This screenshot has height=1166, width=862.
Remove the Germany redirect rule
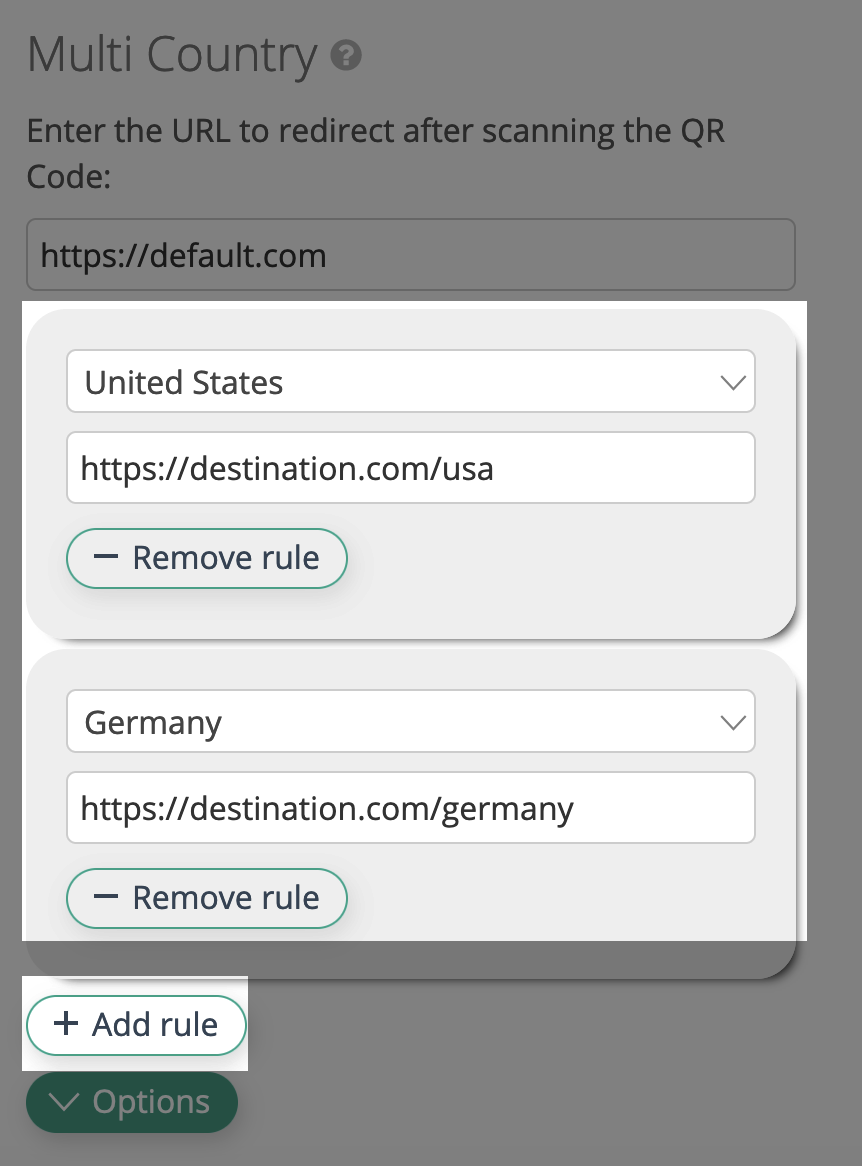pyautogui.click(x=206, y=898)
